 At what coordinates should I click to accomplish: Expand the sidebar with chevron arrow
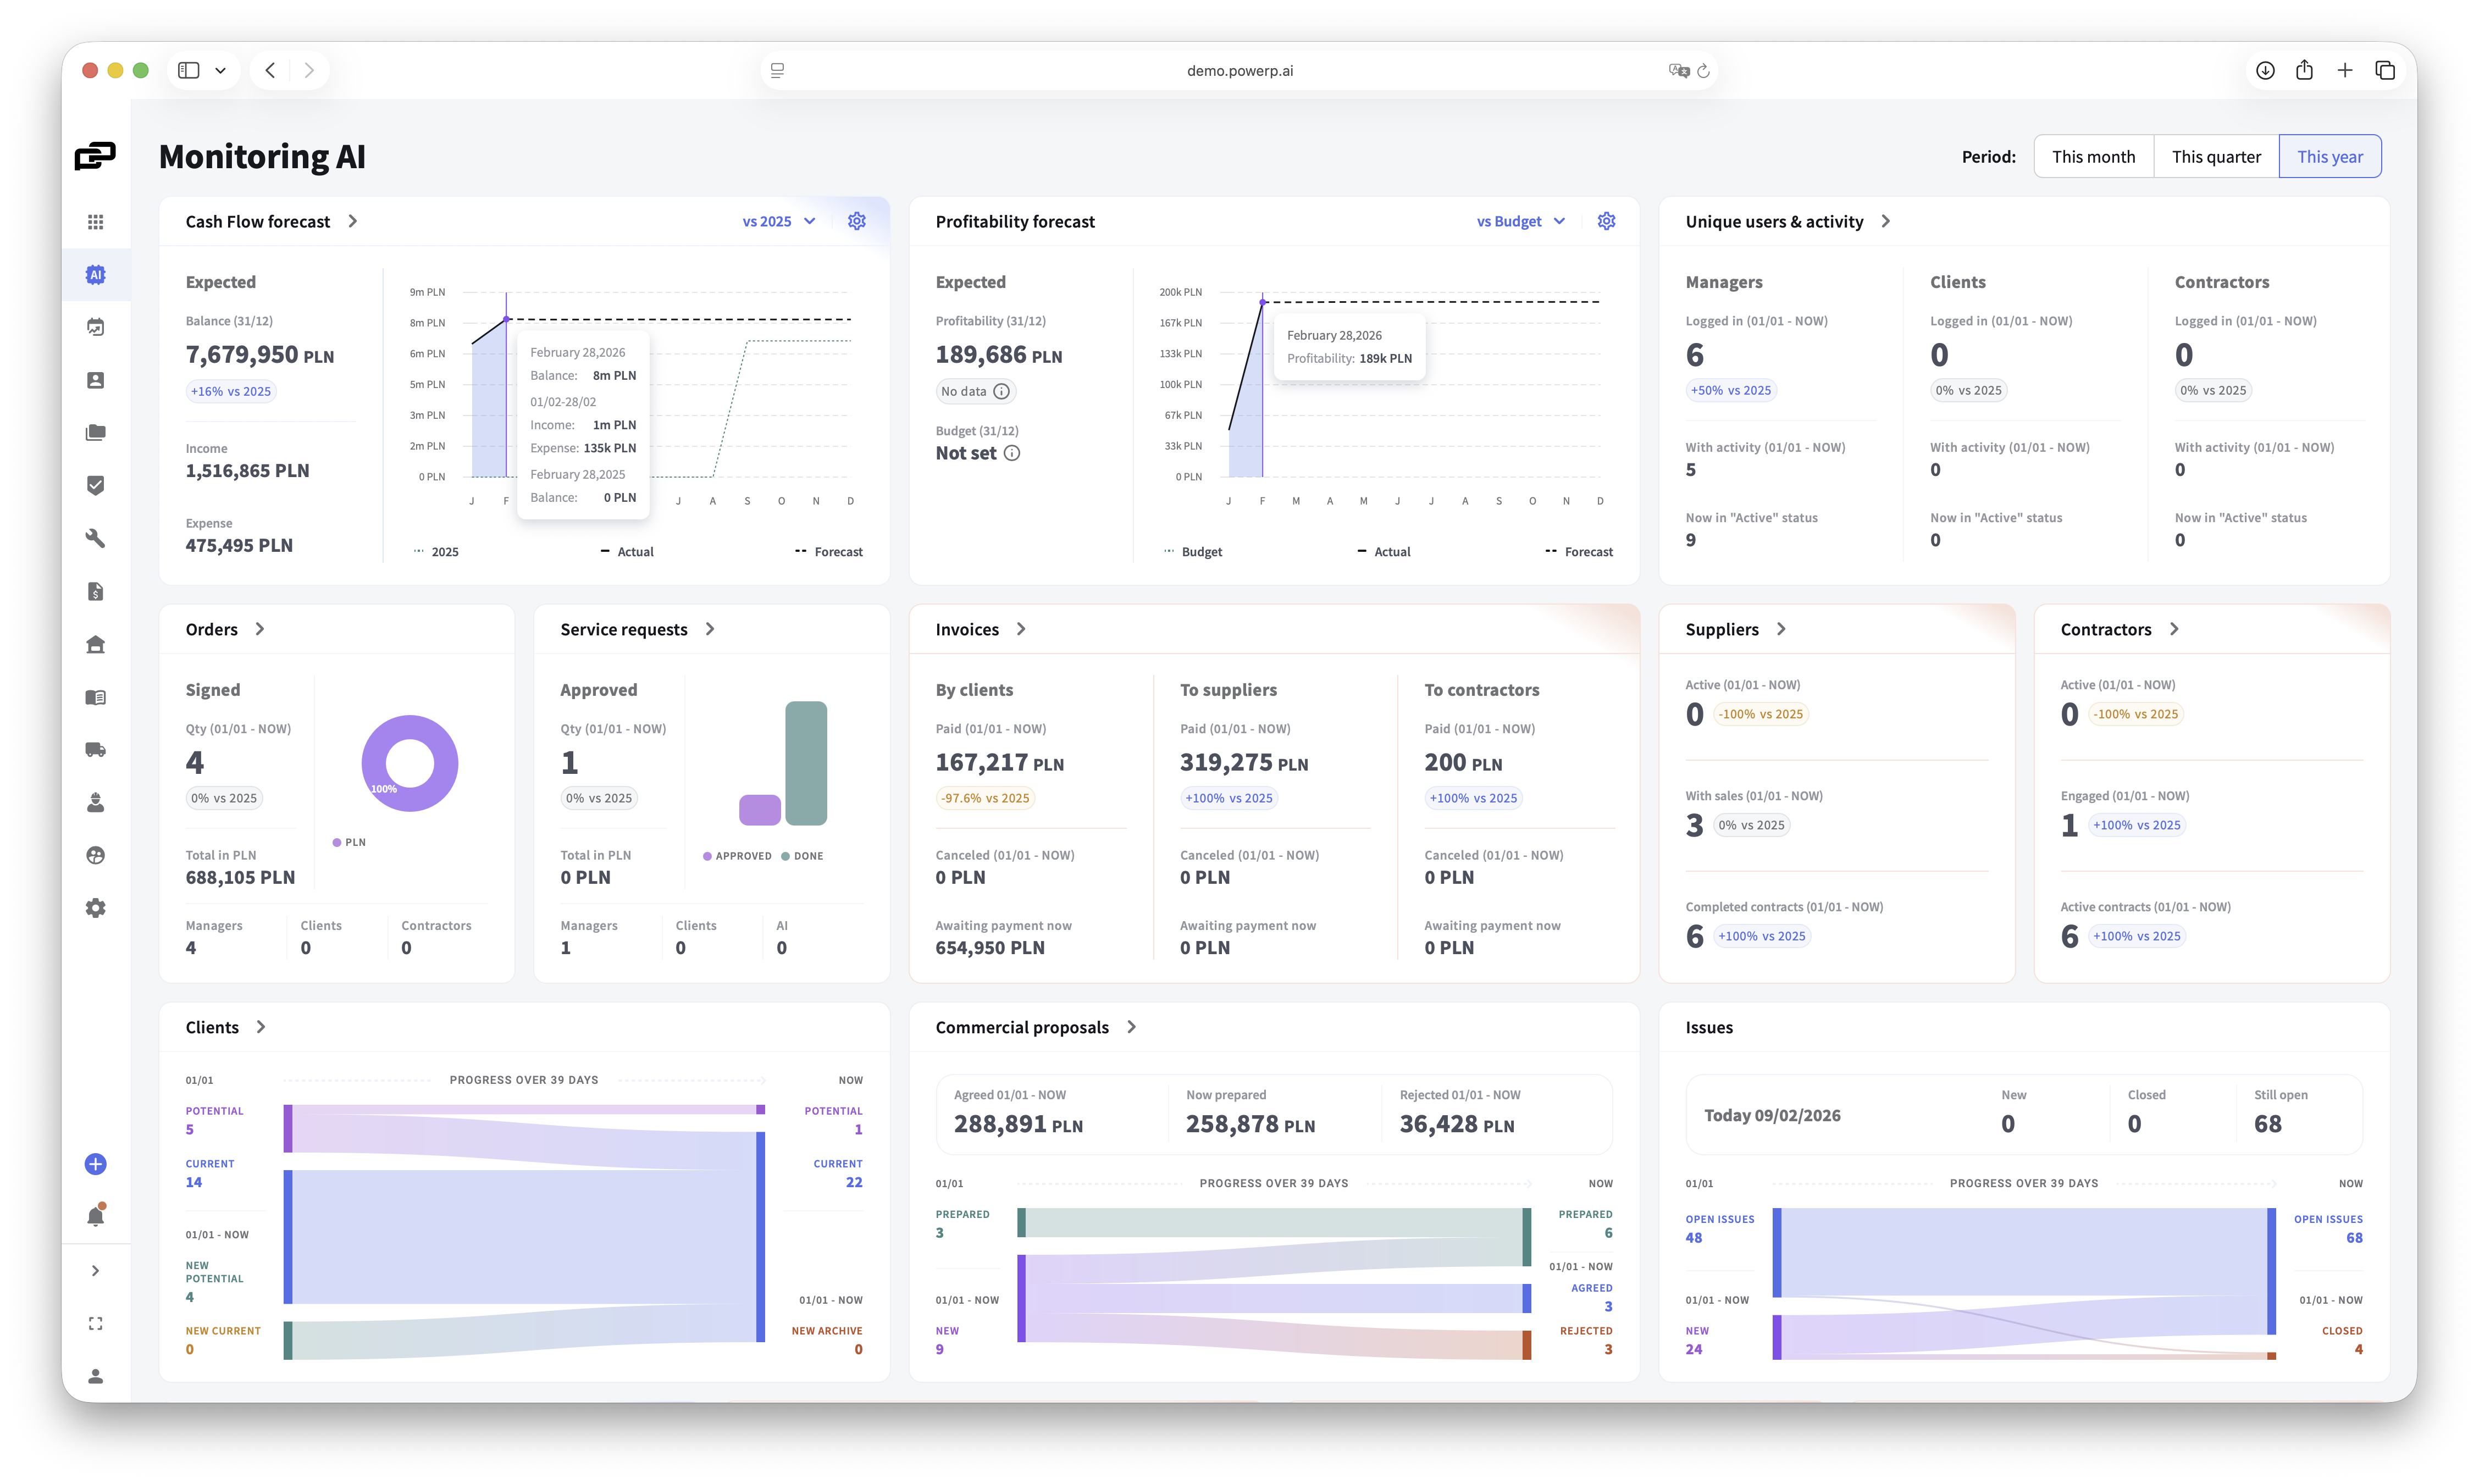click(95, 1271)
